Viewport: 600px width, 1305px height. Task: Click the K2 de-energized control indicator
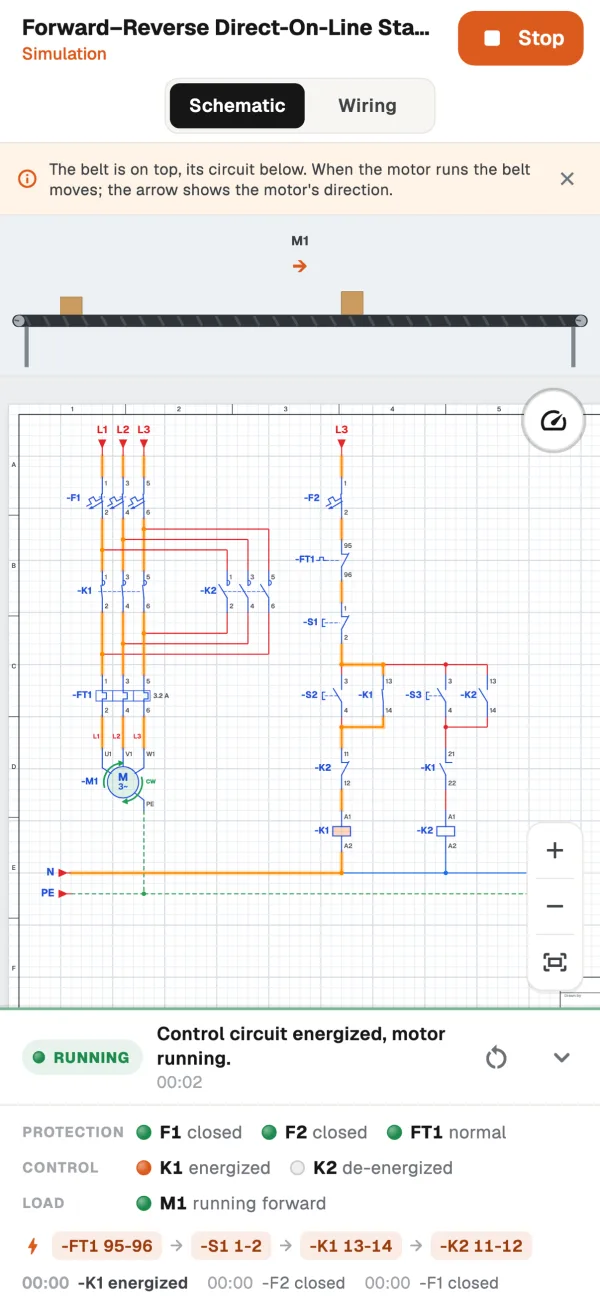click(x=371, y=1168)
